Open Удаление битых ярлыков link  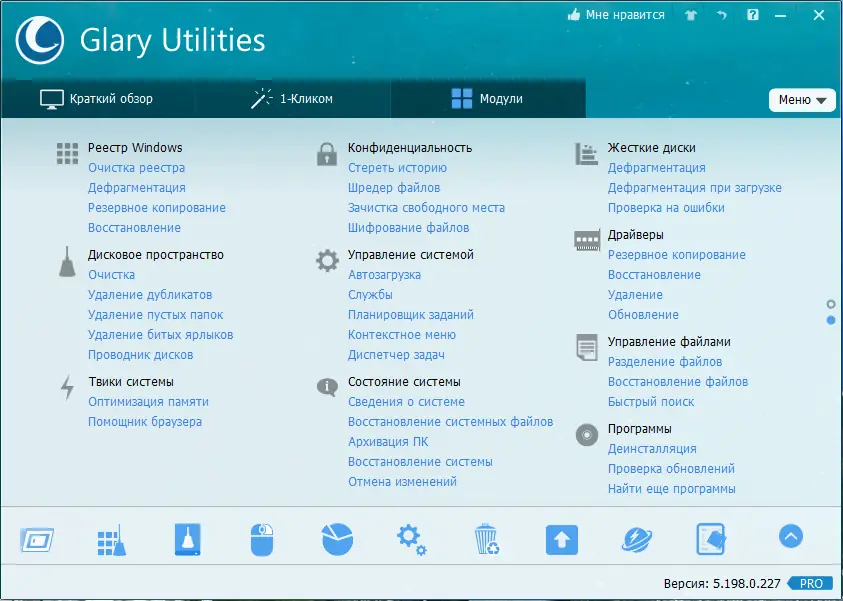coord(161,335)
